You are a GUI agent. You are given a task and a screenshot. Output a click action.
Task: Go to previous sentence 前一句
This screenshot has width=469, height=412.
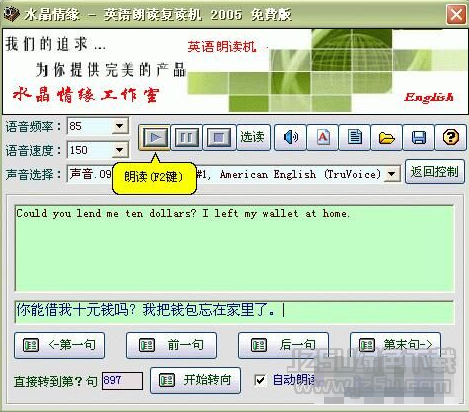click(x=171, y=345)
